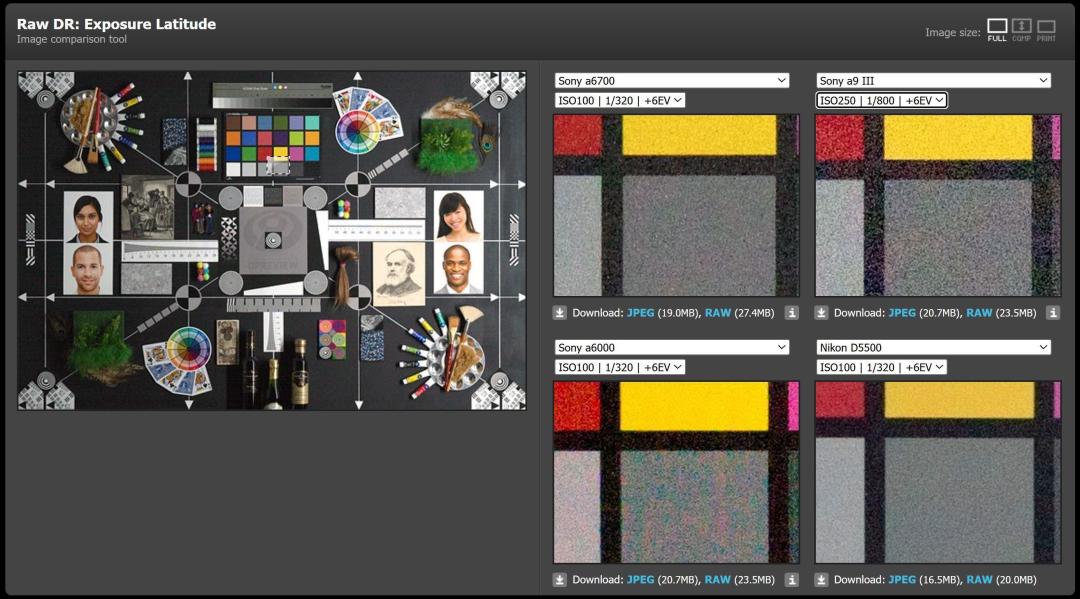Open the Sony a9 III camera dropdown
This screenshot has width=1080, height=599.
pos(933,81)
